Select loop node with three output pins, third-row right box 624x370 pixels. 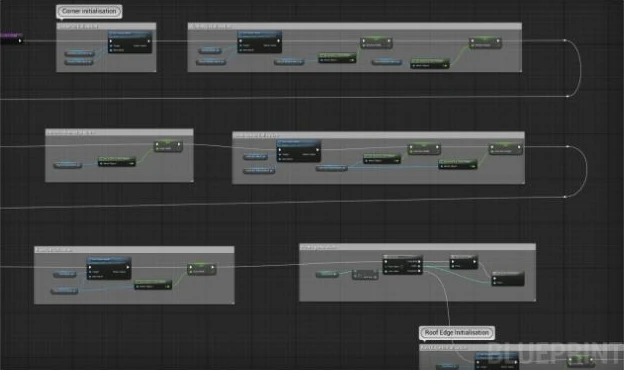(402, 265)
